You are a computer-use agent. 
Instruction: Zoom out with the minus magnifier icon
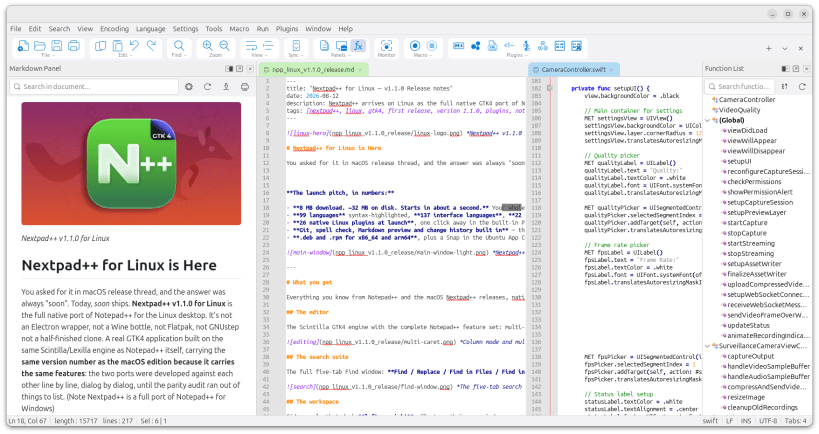tap(225, 46)
